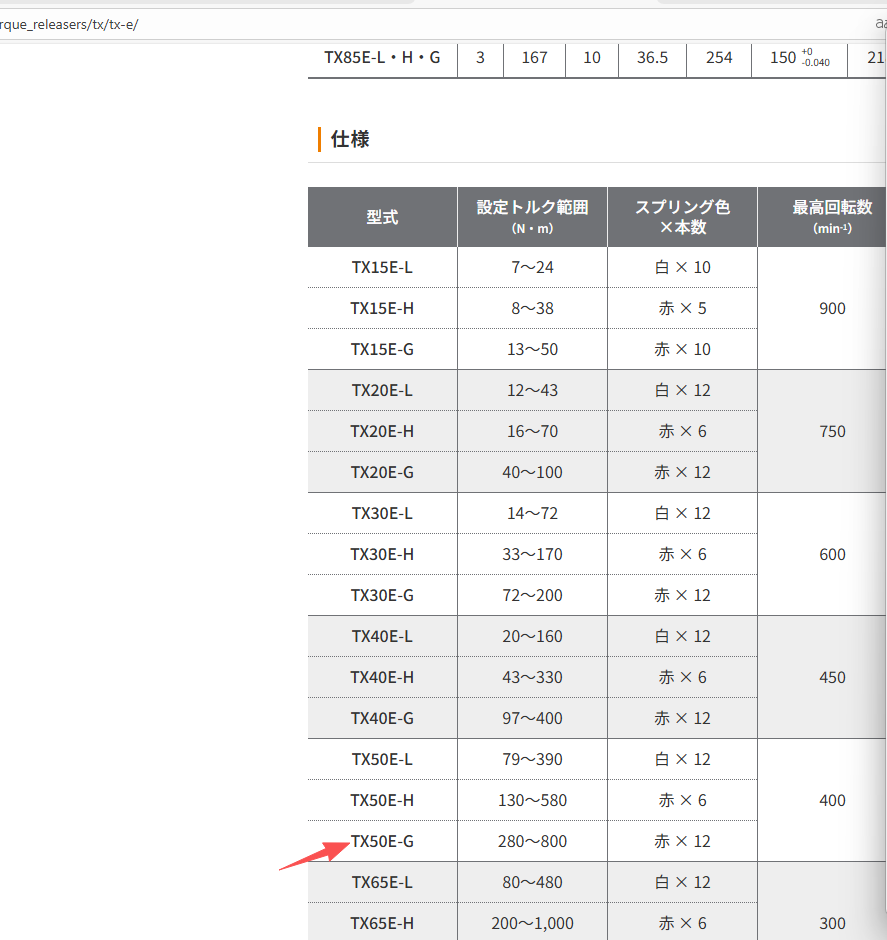
Task: Click the 200～1,000 torque range cell
Action: click(x=532, y=924)
